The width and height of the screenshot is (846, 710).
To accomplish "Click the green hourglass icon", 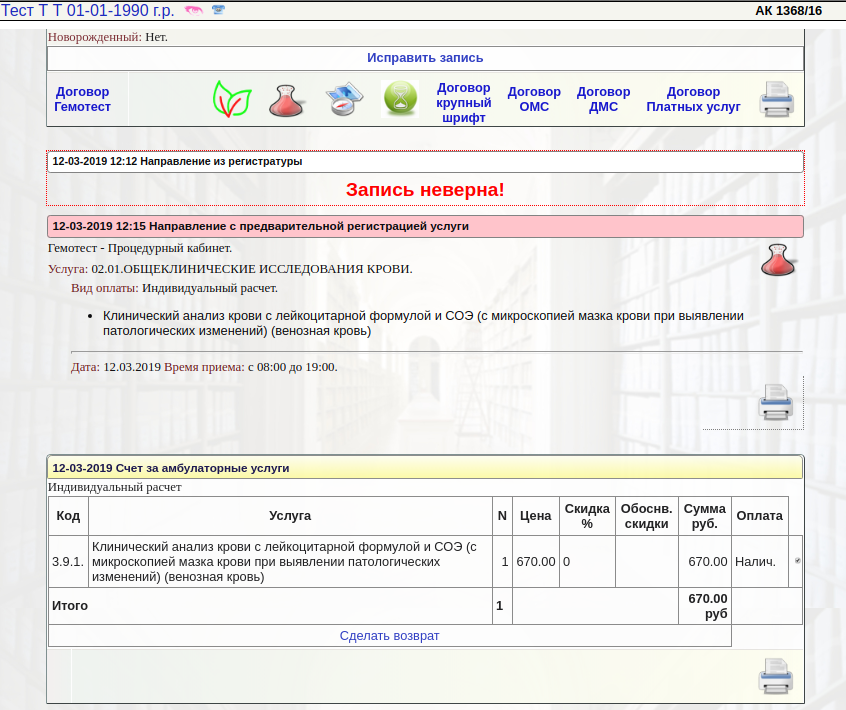I will click(400, 99).
